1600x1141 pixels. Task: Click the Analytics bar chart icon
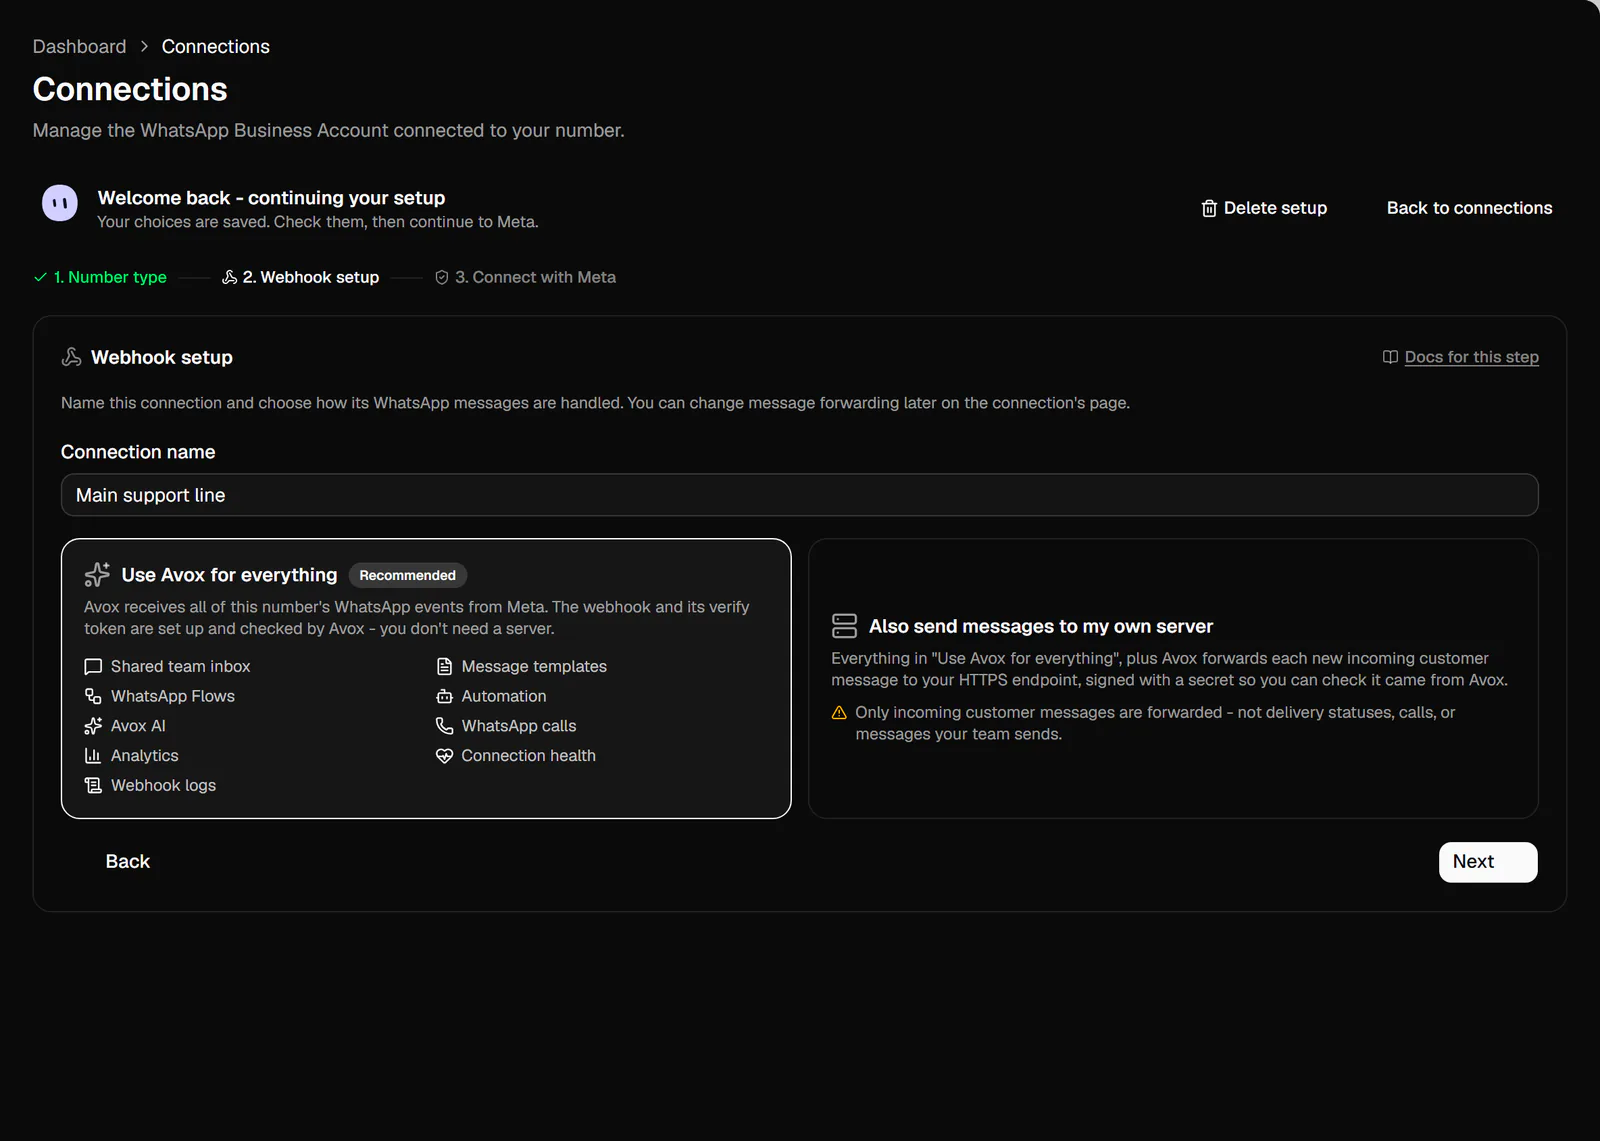[93, 756]
